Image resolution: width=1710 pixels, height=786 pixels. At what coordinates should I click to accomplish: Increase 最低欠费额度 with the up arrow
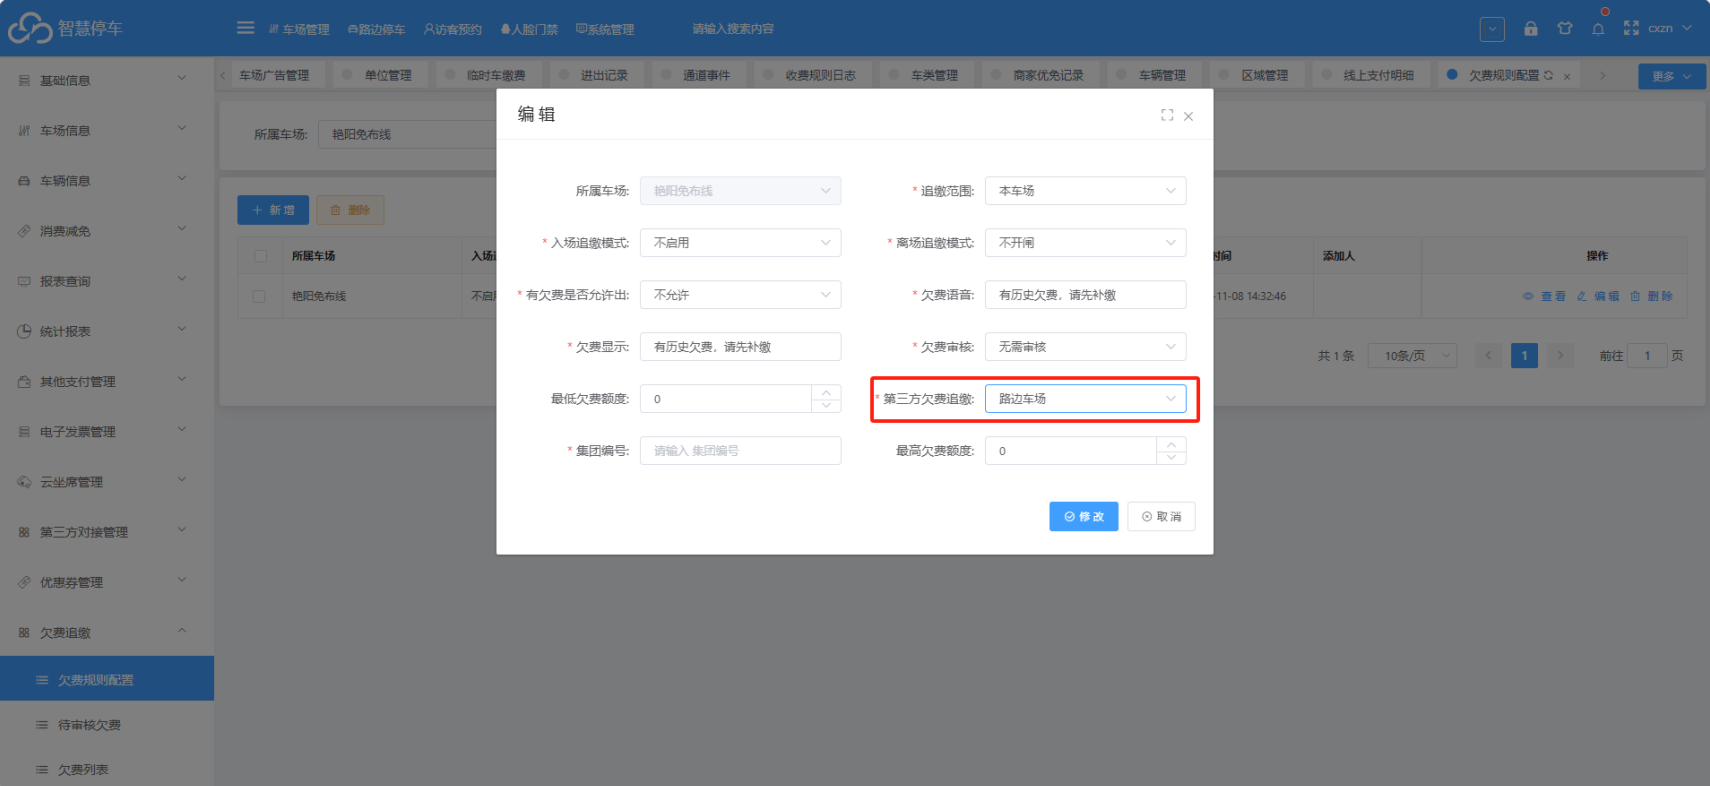click(x=826, y=392)
